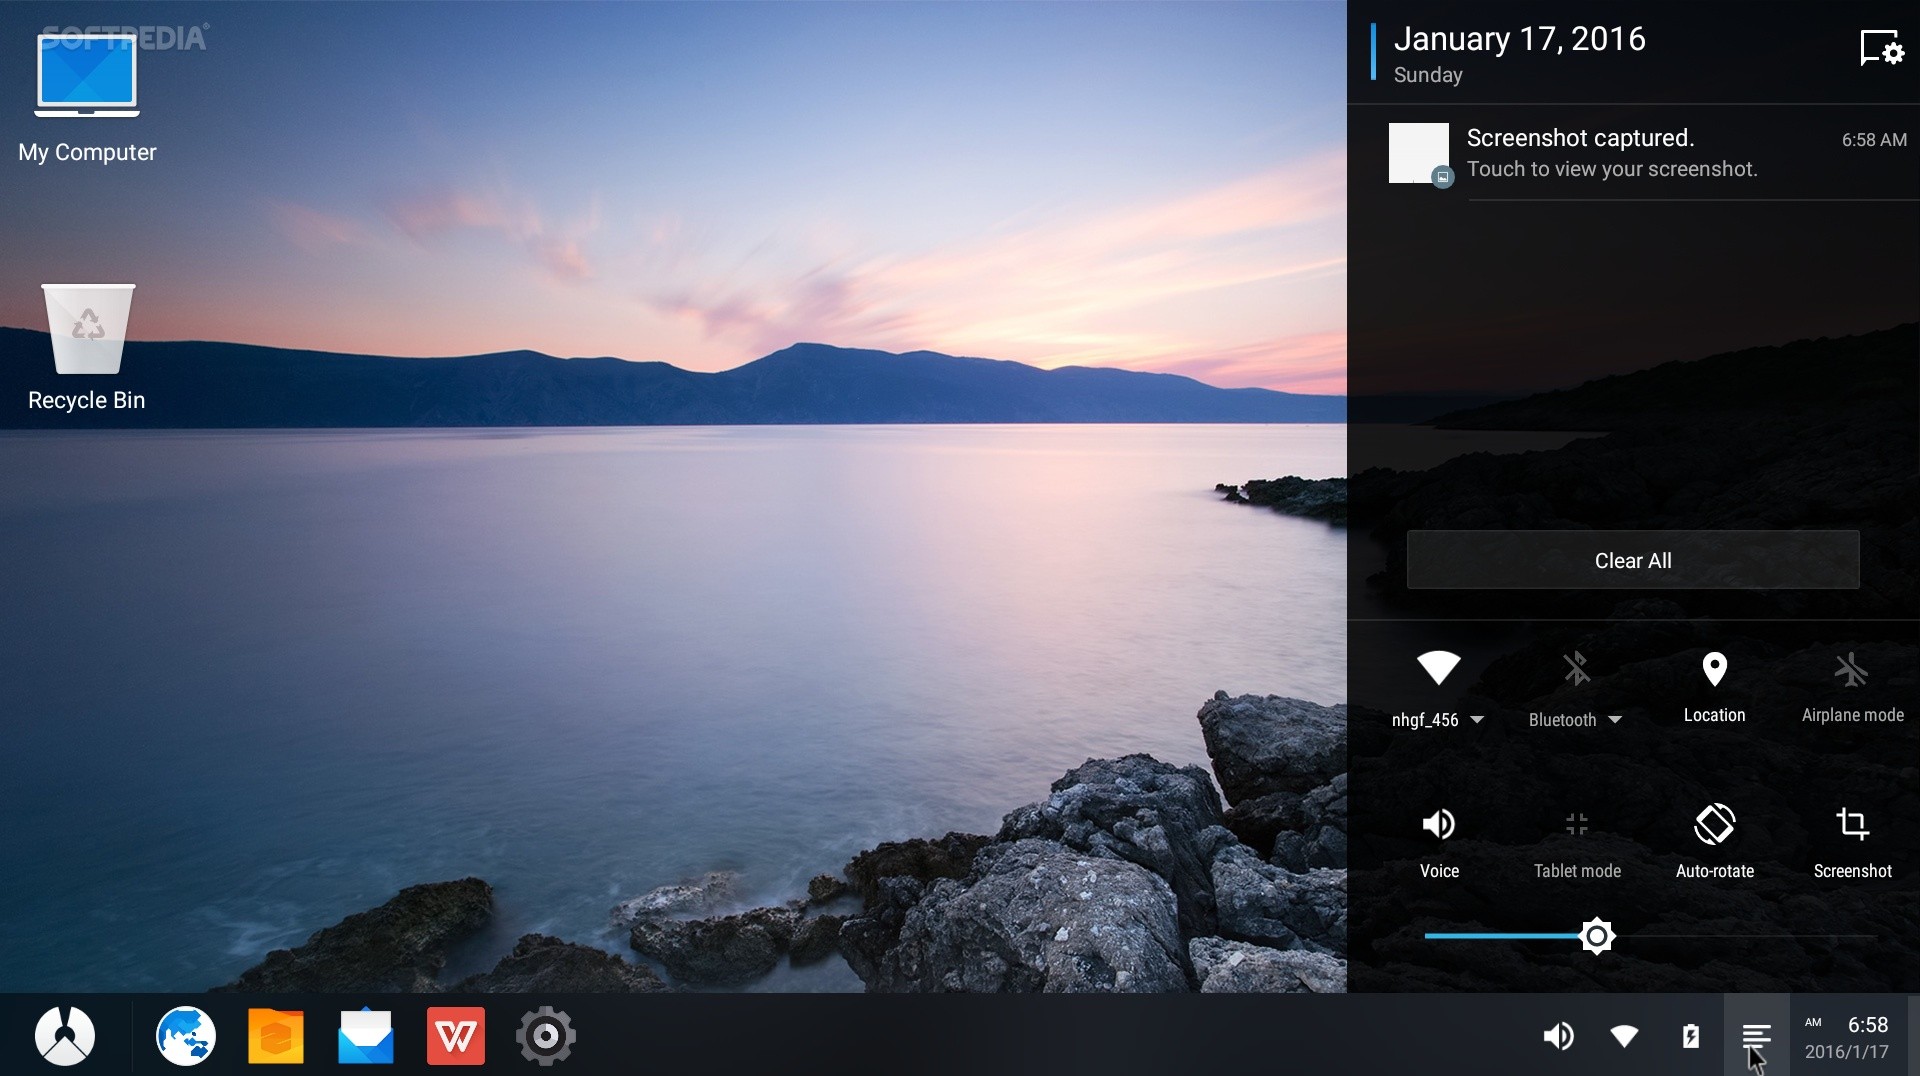This screenshot has width=1920, height=1076.
Task: Open the orange file manager app
Action: 275,1036
